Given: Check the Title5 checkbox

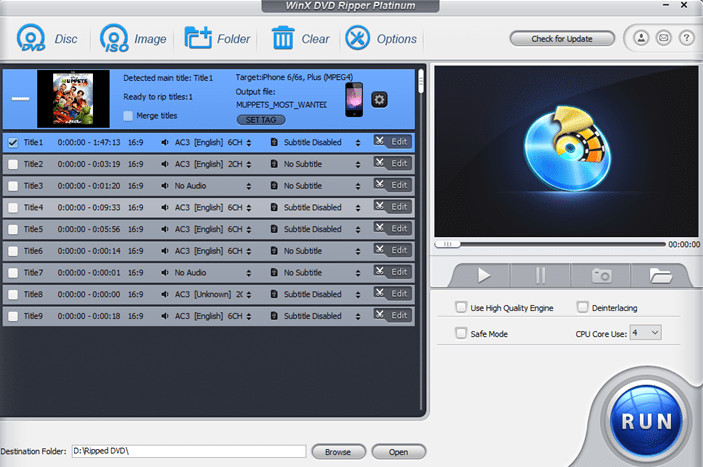Looking at the screenshot, I should 13,229.
